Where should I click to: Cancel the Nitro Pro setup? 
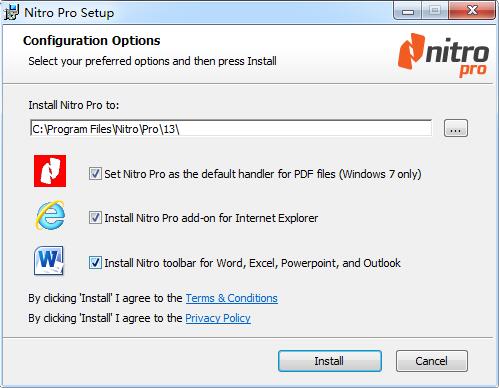click(x=432, y=361)
